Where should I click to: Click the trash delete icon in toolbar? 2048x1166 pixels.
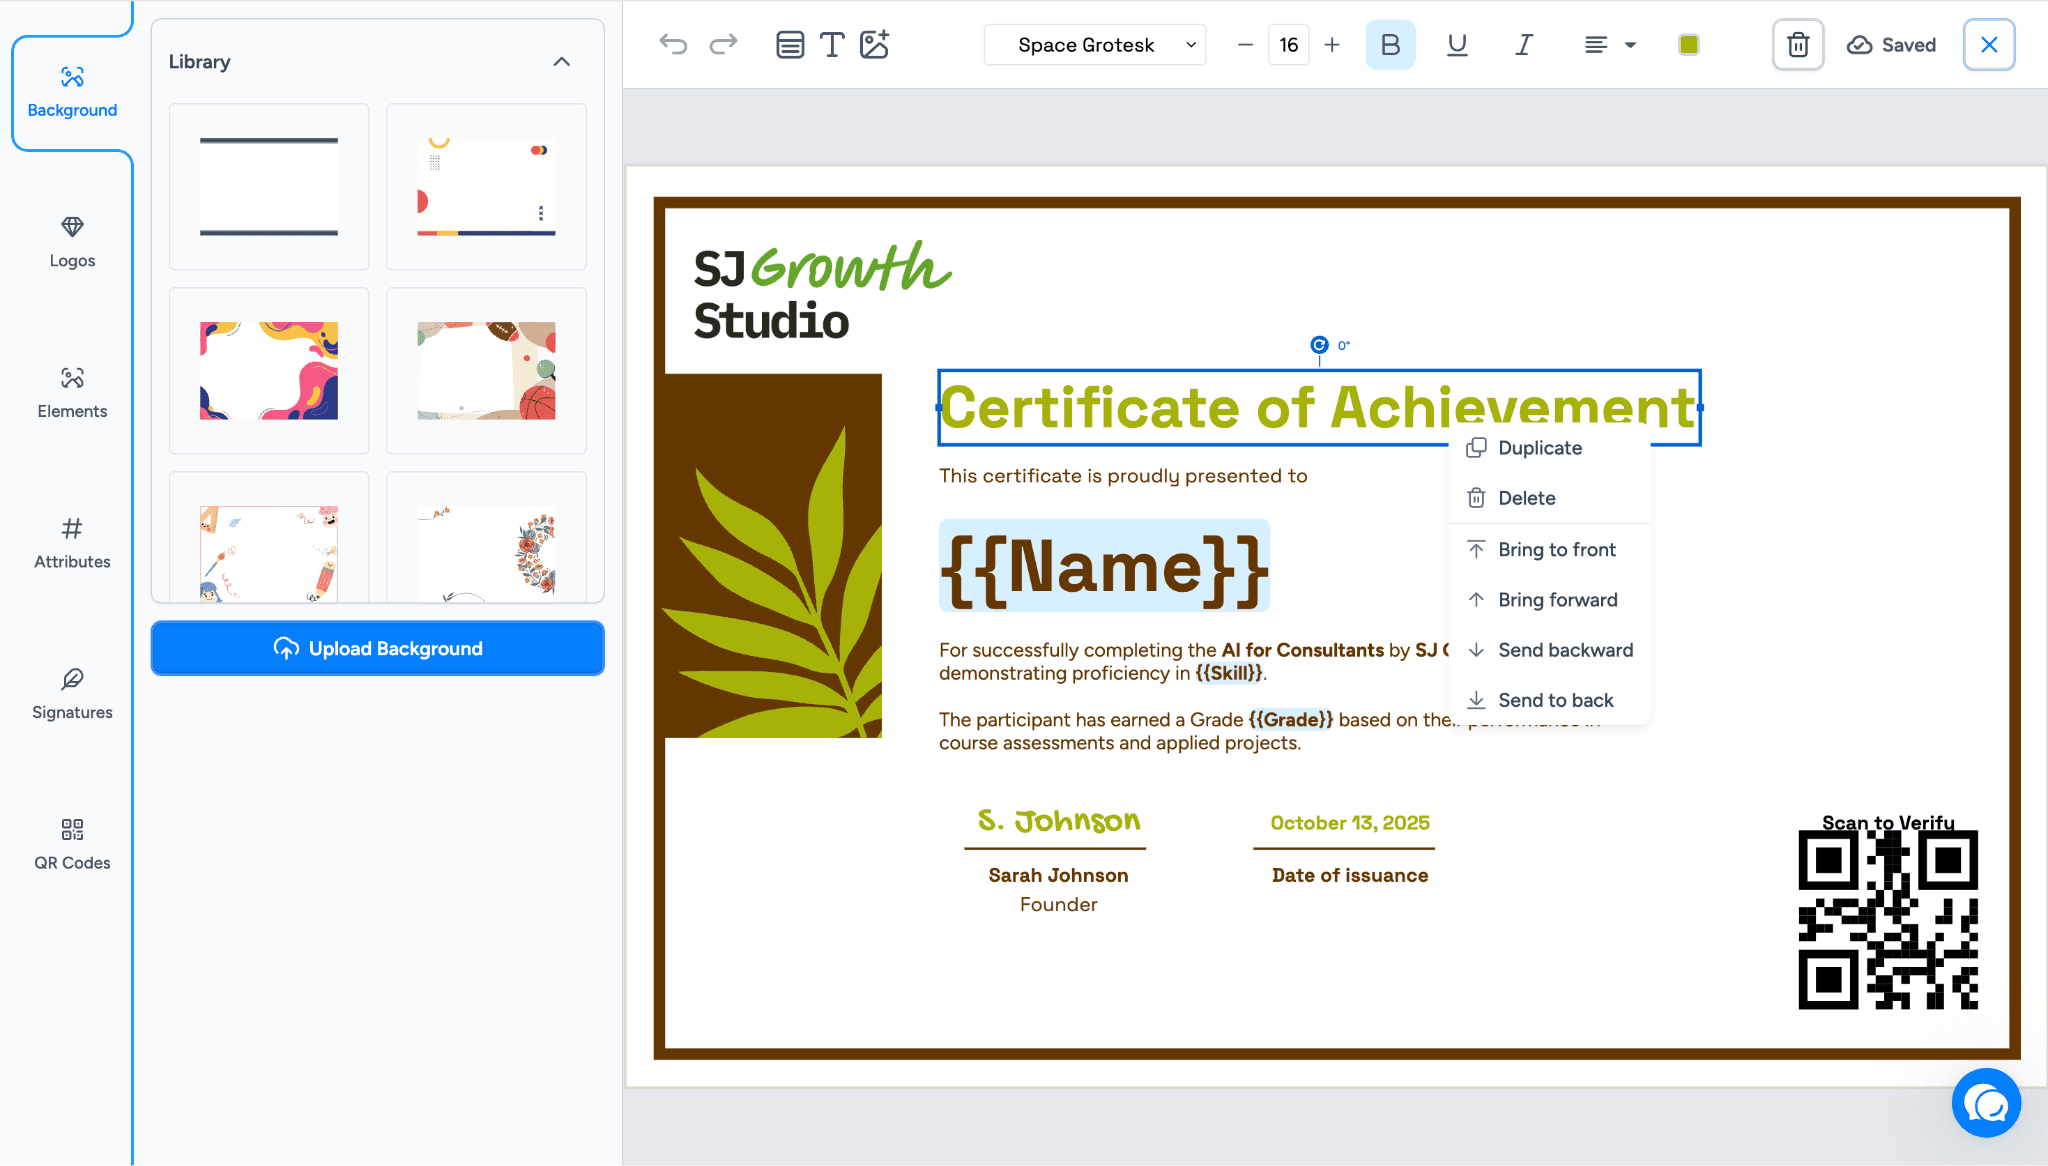click(1798, 45)
